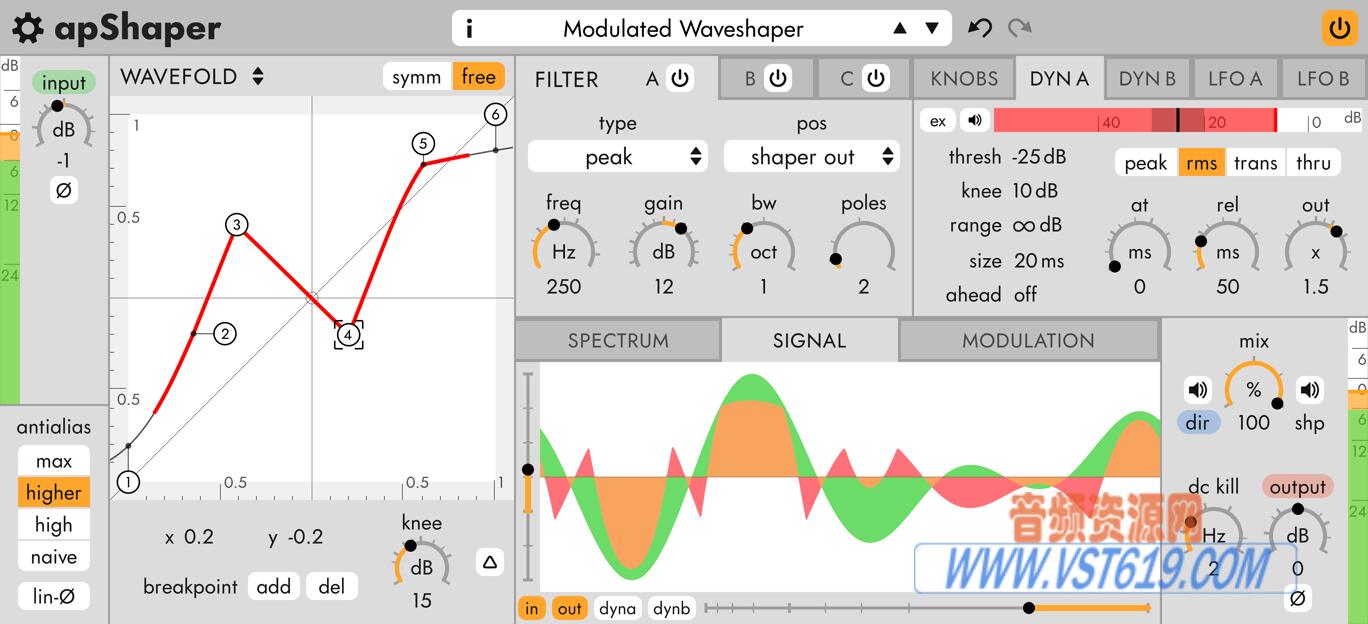Click the redo arrow icon
Image resolution: width=1368 pixels, height=624 pixels.
click(x=1019, y=28)
